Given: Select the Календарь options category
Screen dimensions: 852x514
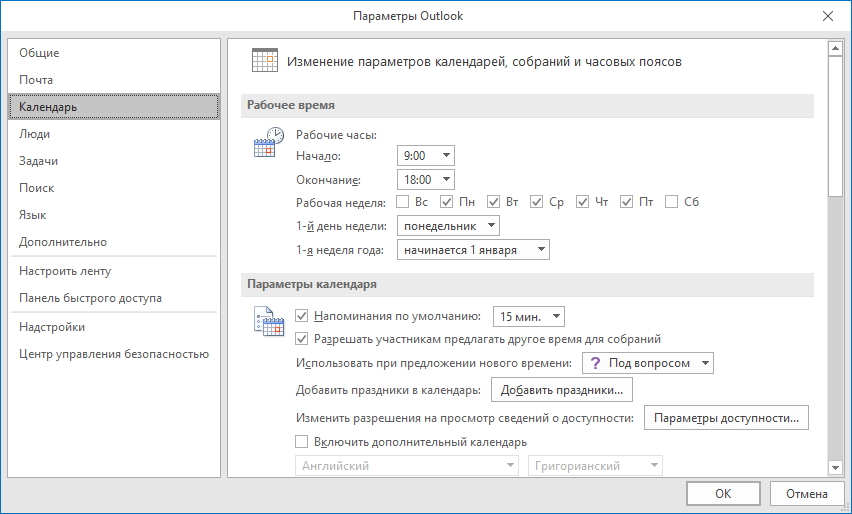Looking at the screenshot, I should (114, 106).
